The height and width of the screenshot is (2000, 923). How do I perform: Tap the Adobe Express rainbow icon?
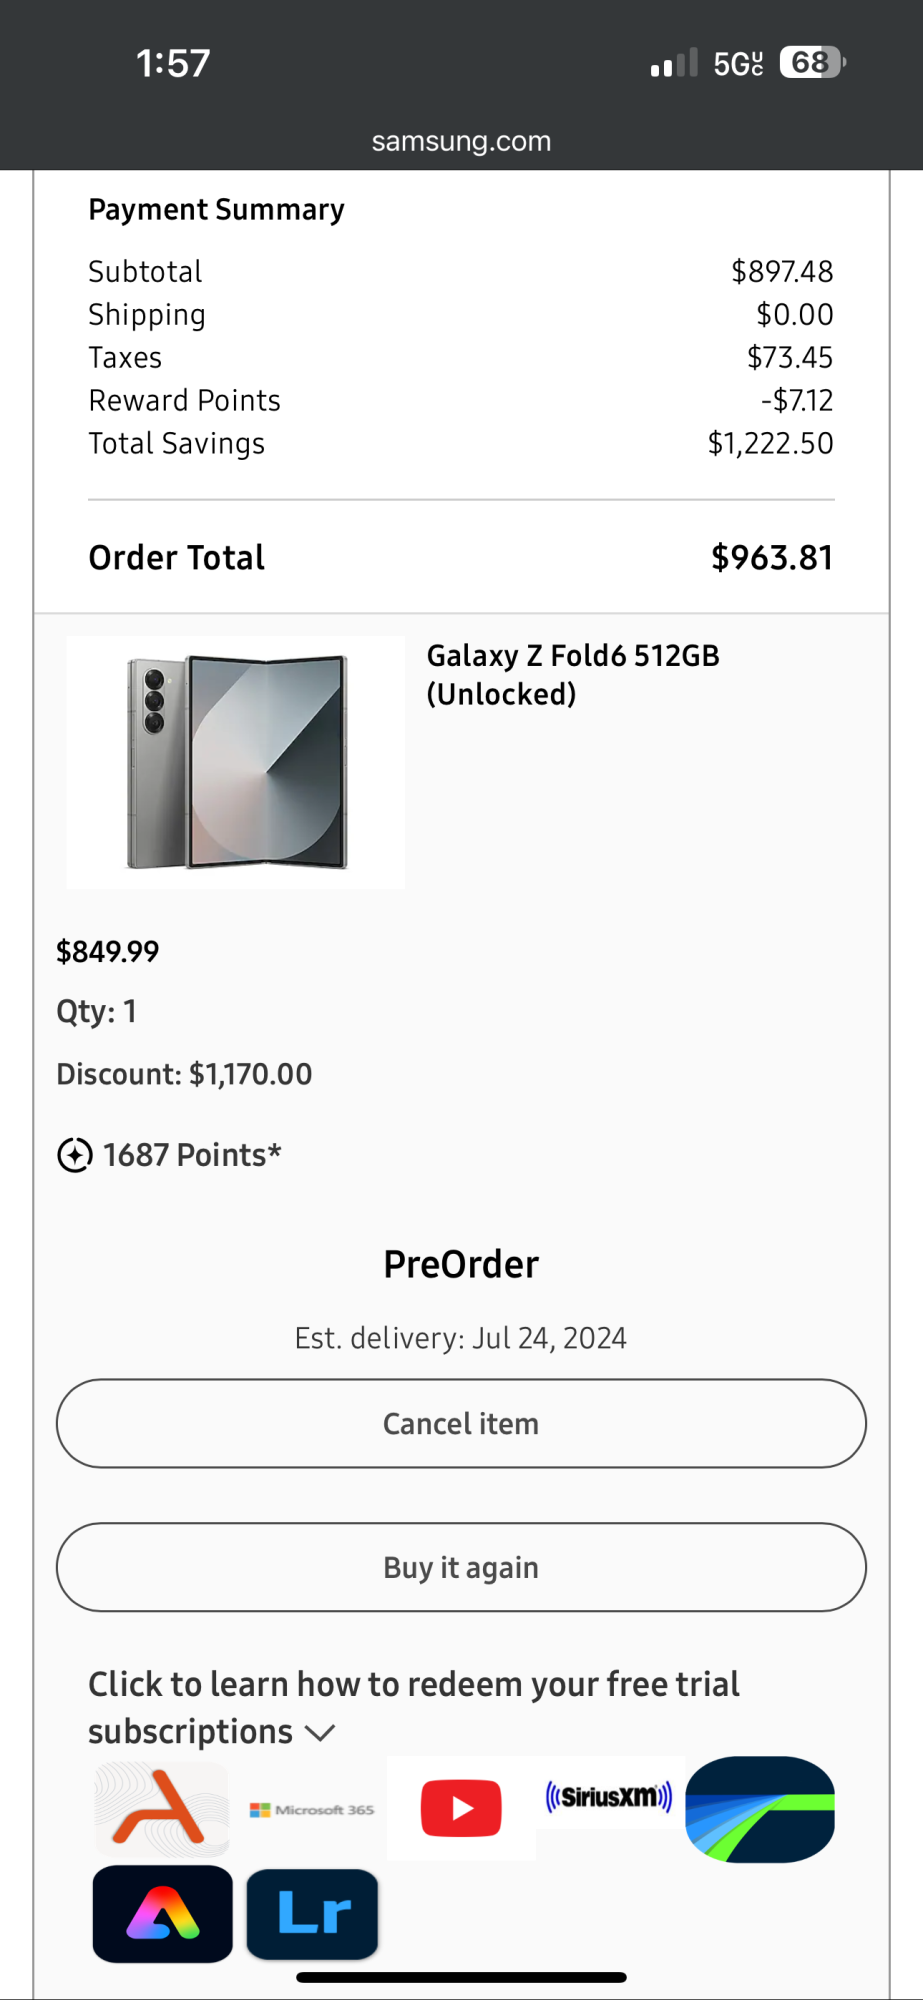[x=162, y=1913]
